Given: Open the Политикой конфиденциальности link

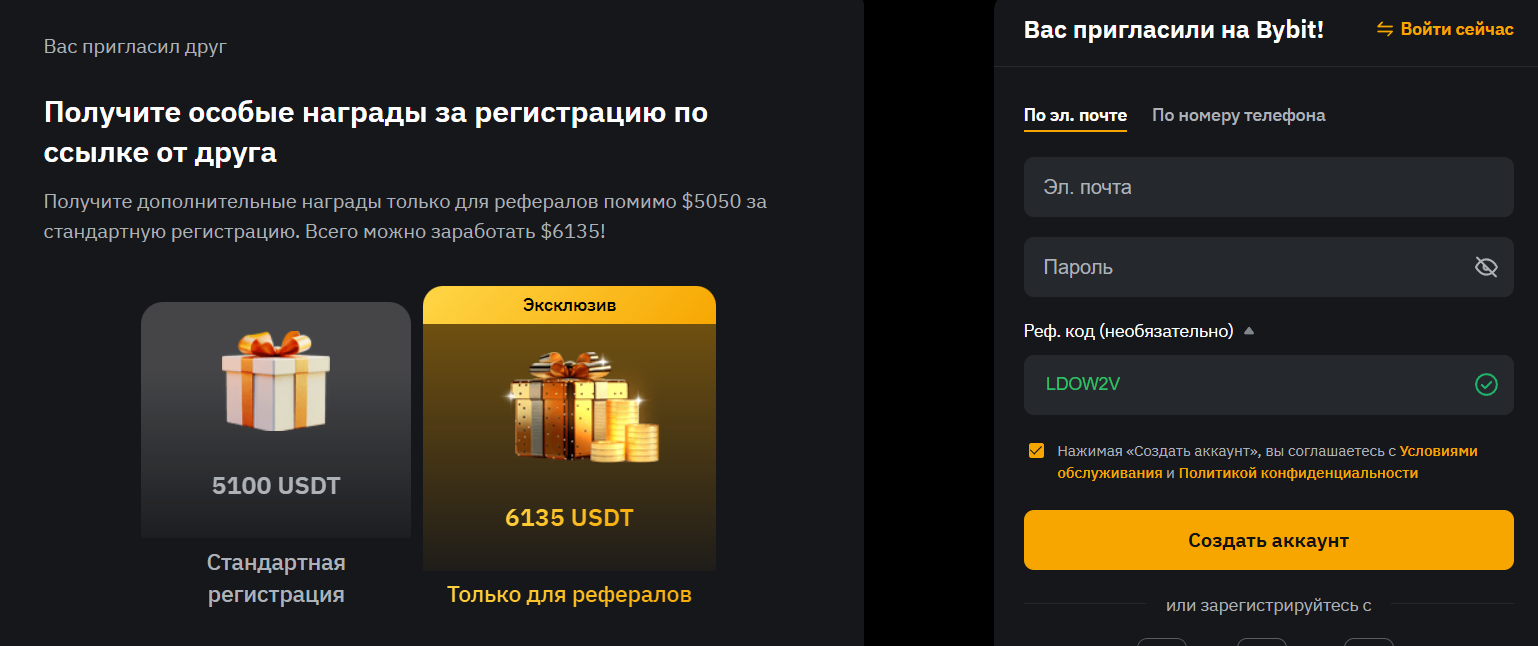Looking at the screenshot, I should point(1298,473).
